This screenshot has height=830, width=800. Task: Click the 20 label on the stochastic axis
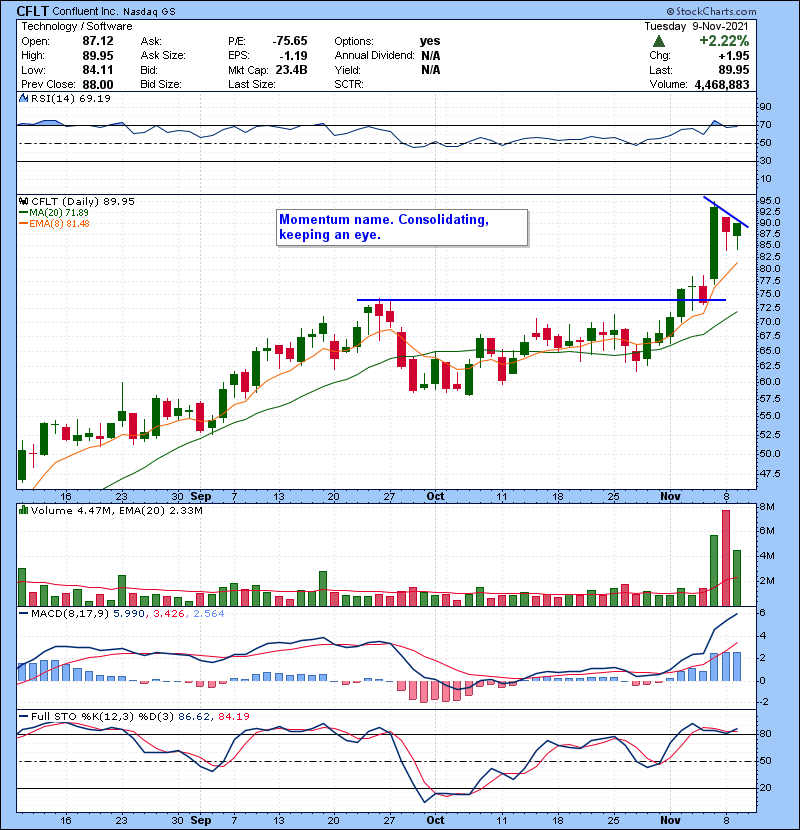766,788
